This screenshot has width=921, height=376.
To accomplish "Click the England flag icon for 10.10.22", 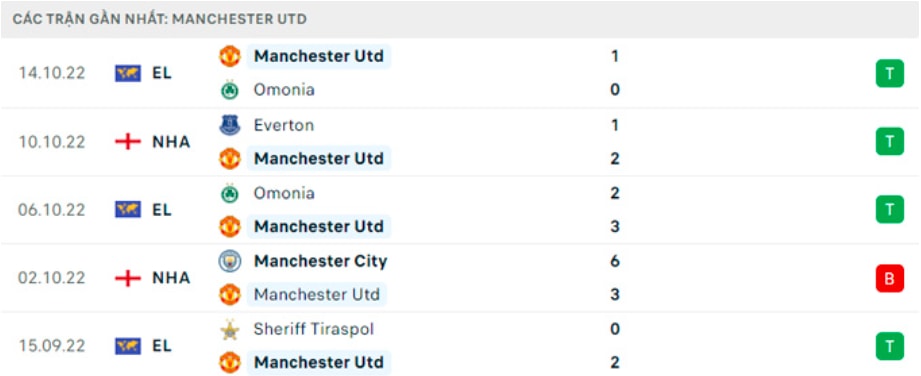I will (x=128, y=142).
